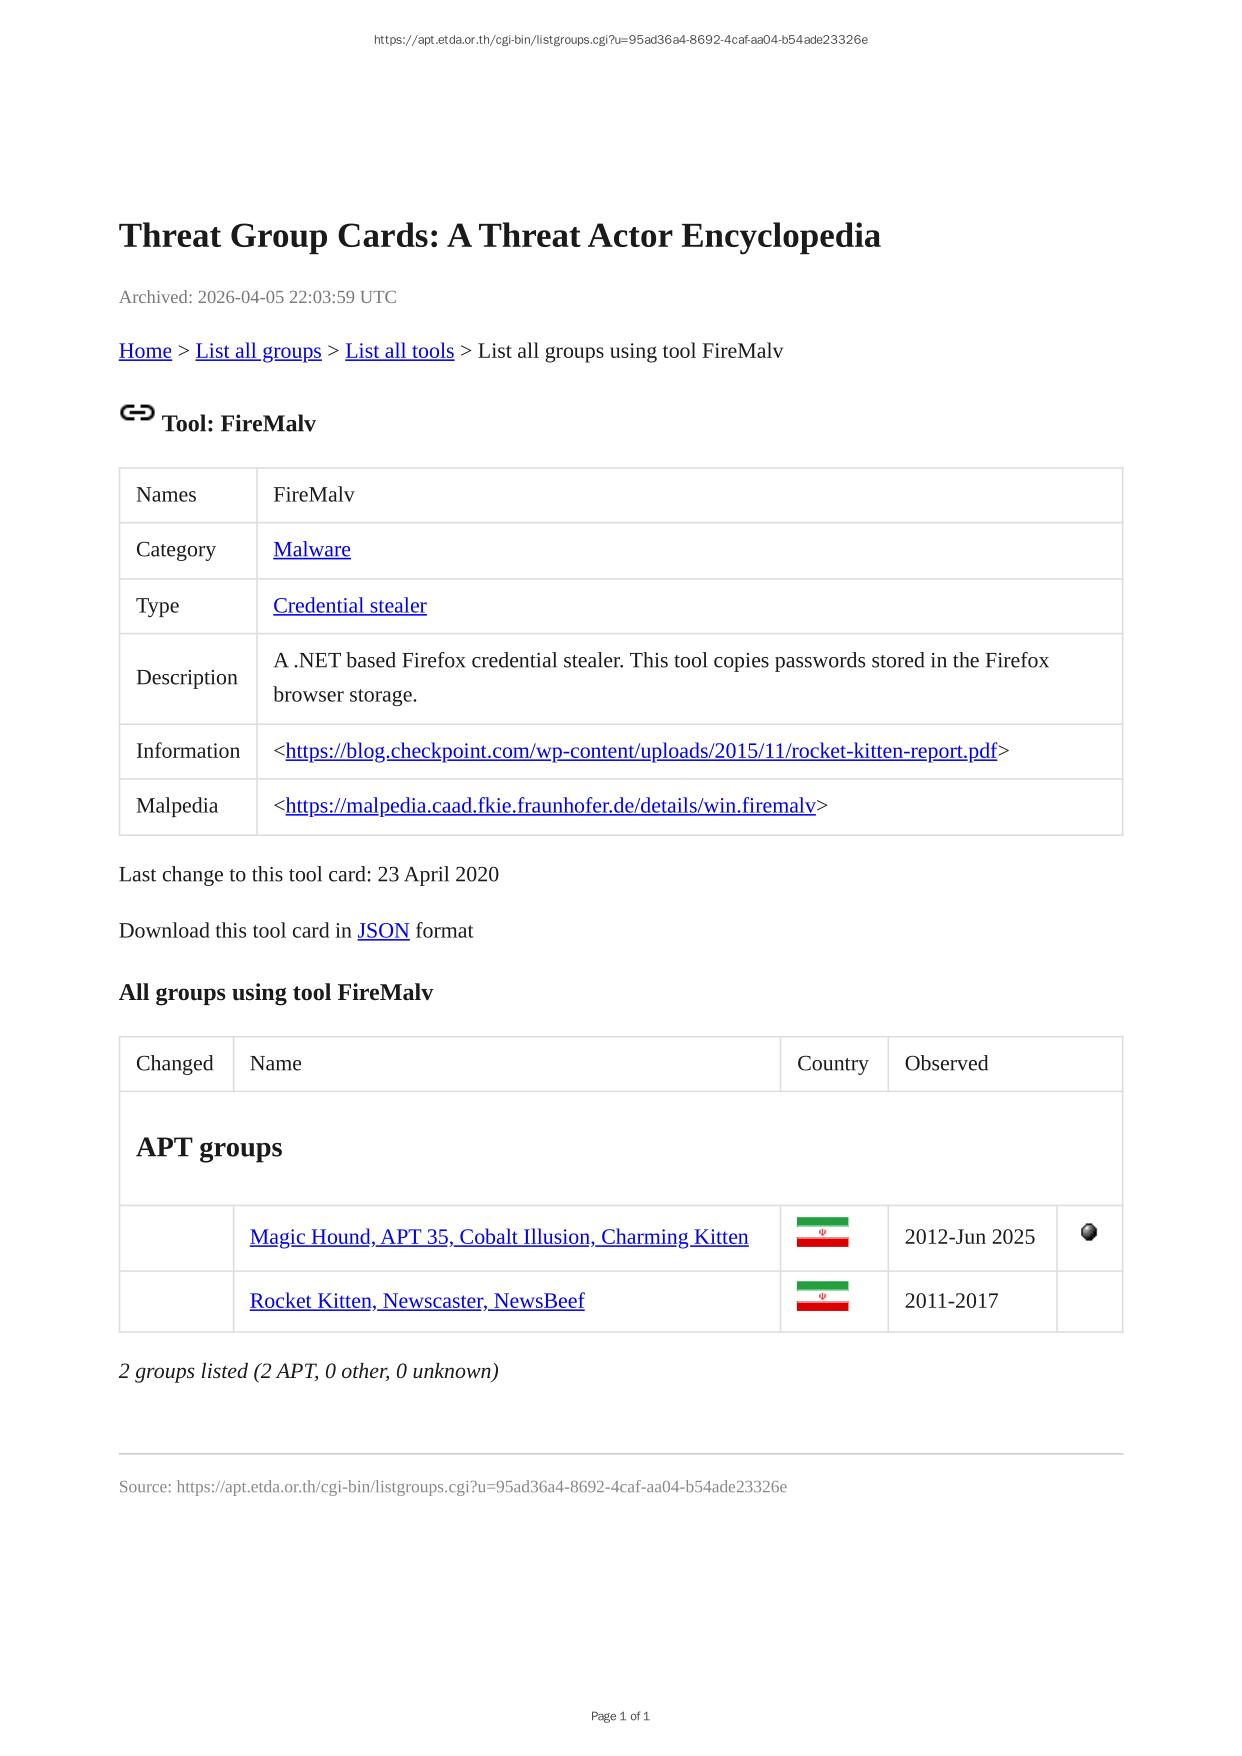Click the Name column header
The width and height of the screenshot is (1242, 1756).
(x=275, y=1063)
